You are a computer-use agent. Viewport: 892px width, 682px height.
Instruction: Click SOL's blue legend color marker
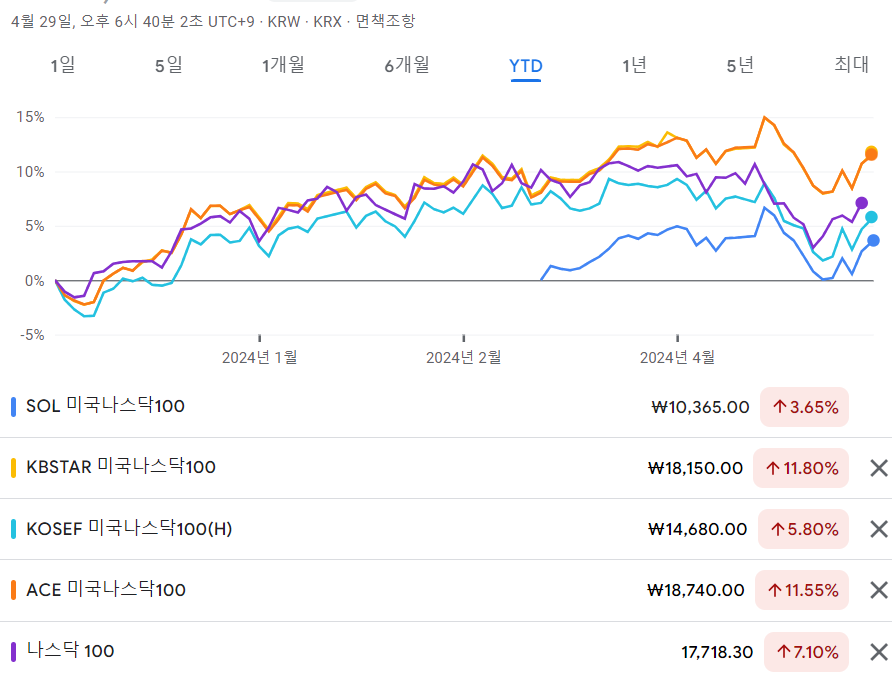point(11,407)
